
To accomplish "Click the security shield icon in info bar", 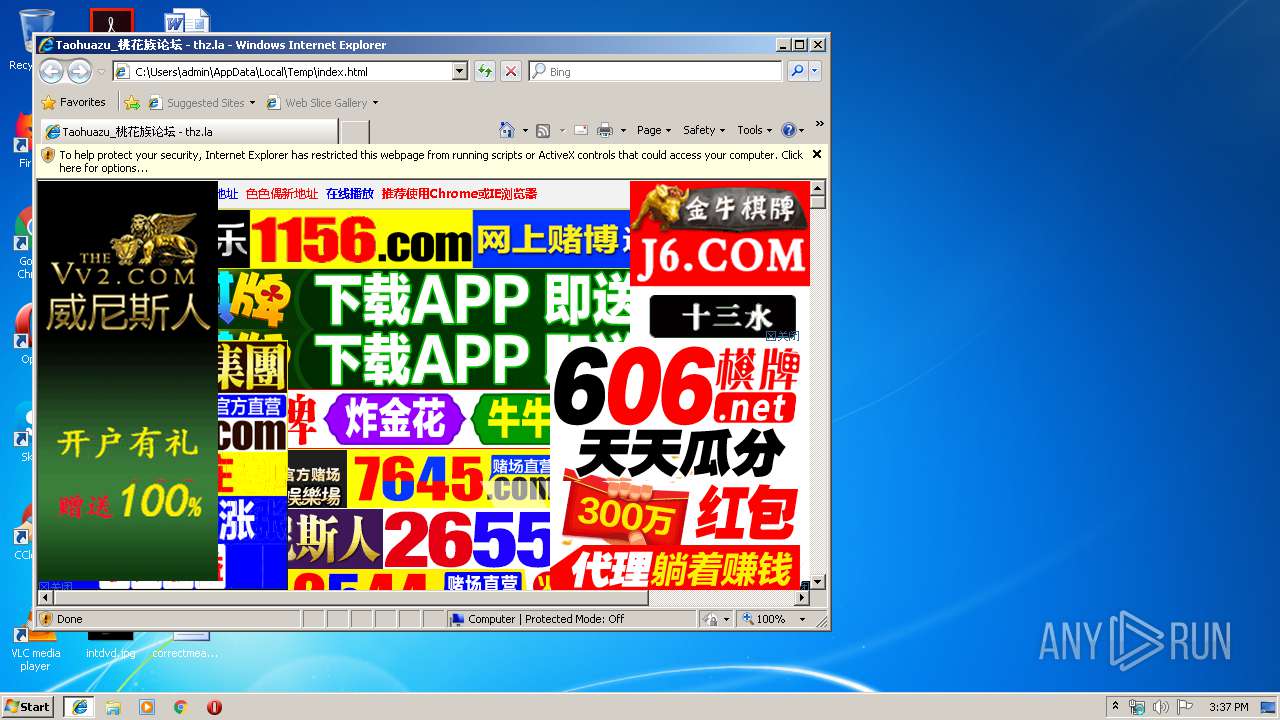I will (x=48, y=155).
